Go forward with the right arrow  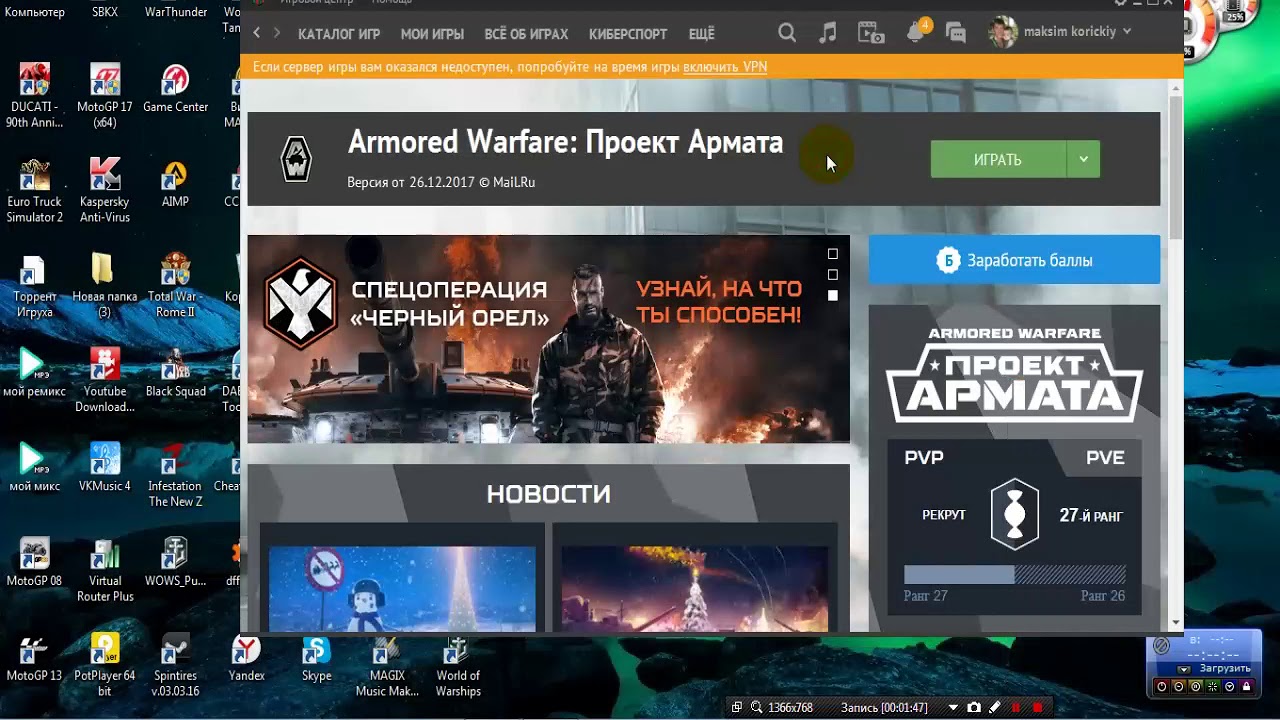tap(277, 33)
